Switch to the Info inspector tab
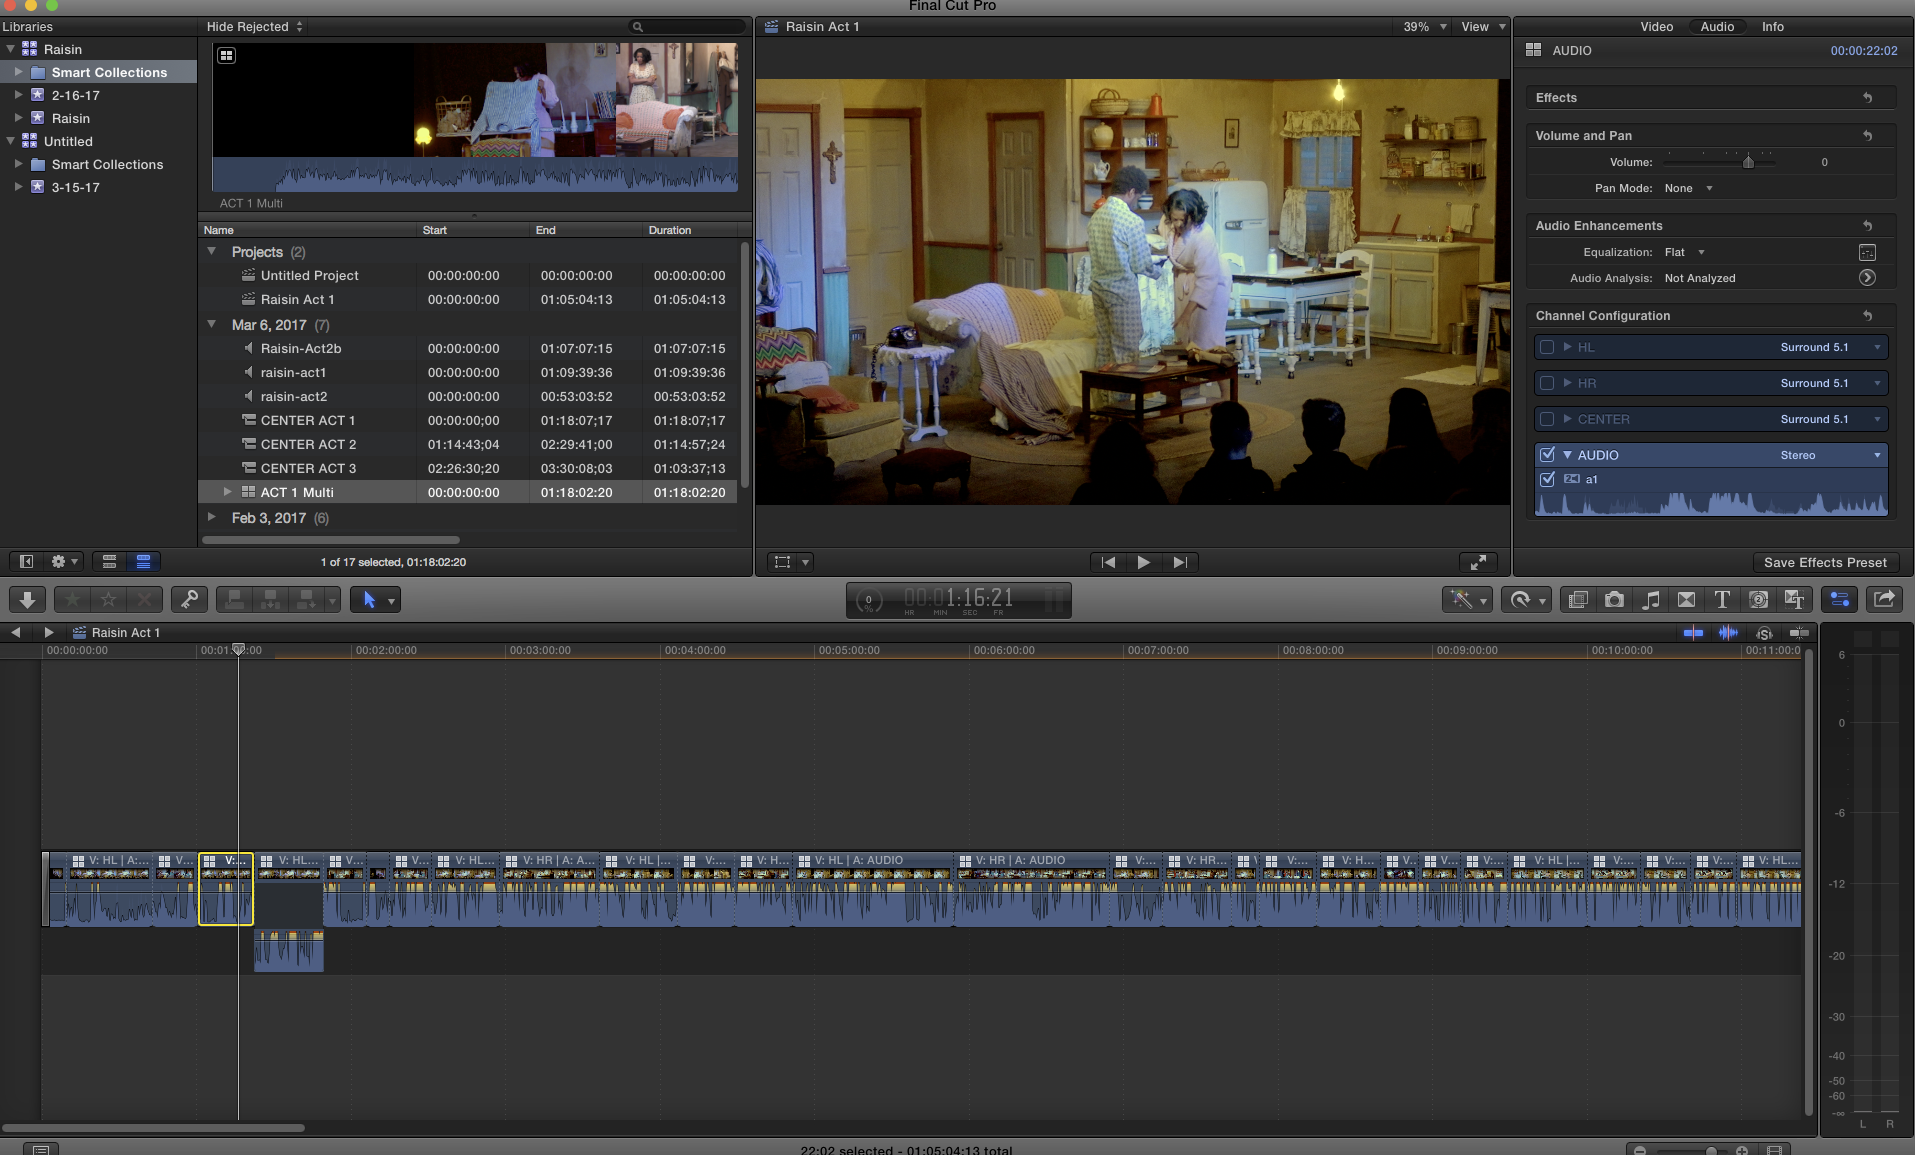Screen dimensions: 1915x1155 point(1772,27)
